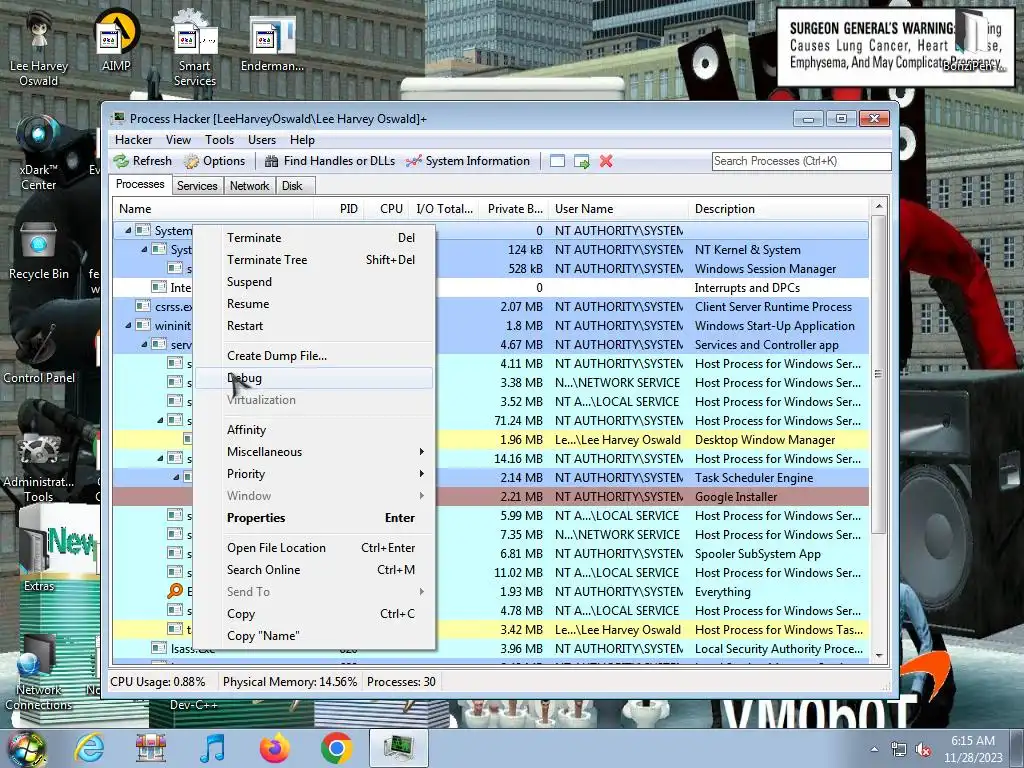
Task: Open xDark Center desktop icon
Action: tap(39, 153)
